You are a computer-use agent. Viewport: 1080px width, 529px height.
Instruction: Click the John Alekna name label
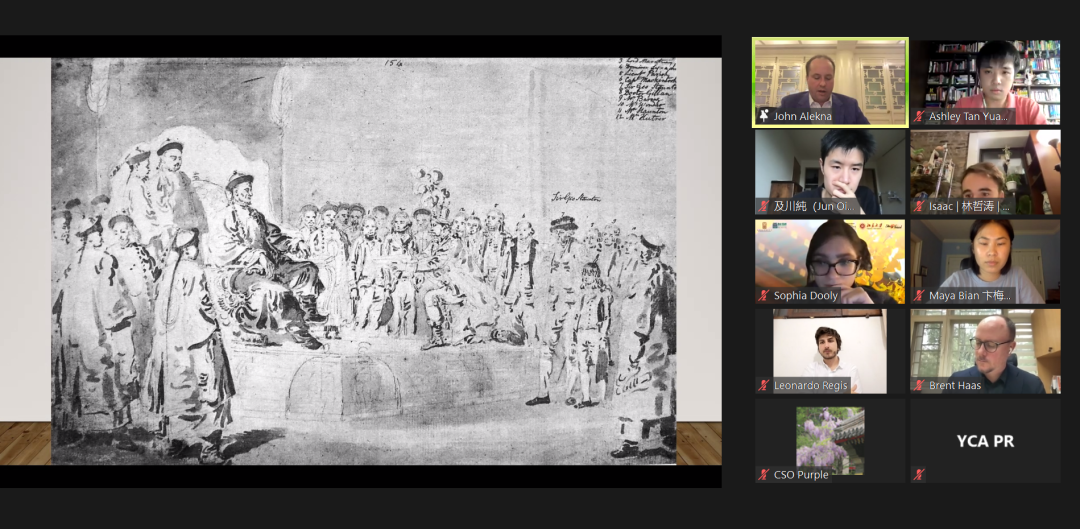(802, 116)
